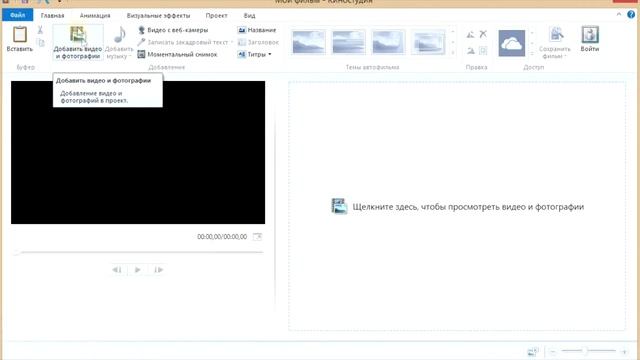Click the storyboard area to browse videos

(x=457, y=206)
